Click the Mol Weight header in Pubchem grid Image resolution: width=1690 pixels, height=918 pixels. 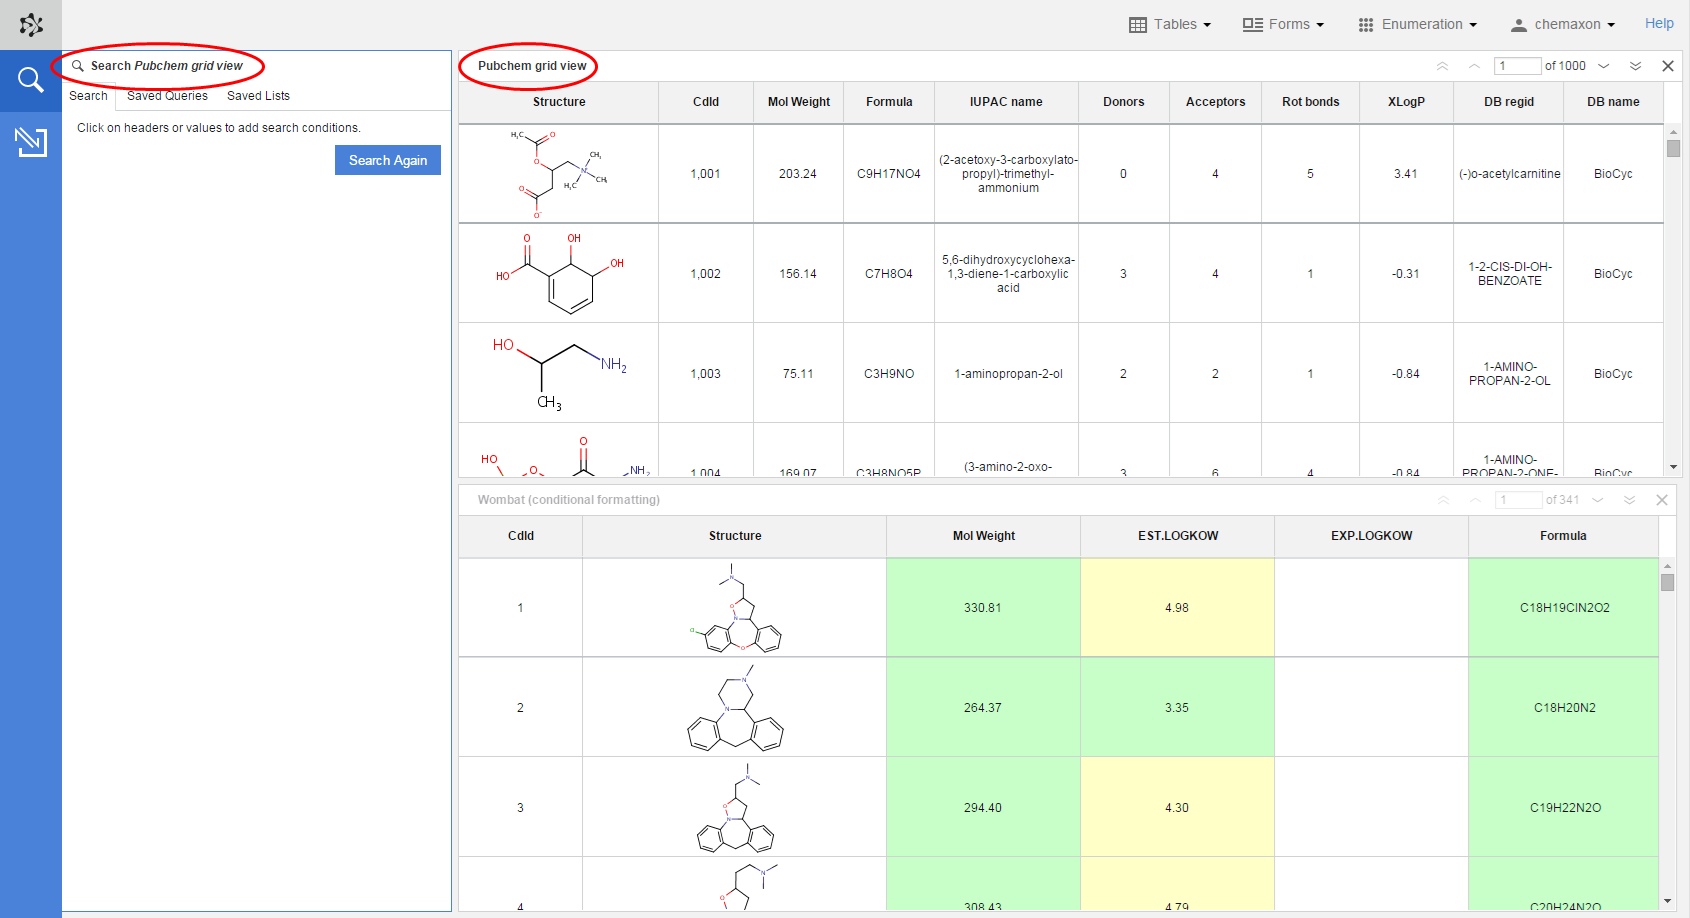[x=798, y=102]
